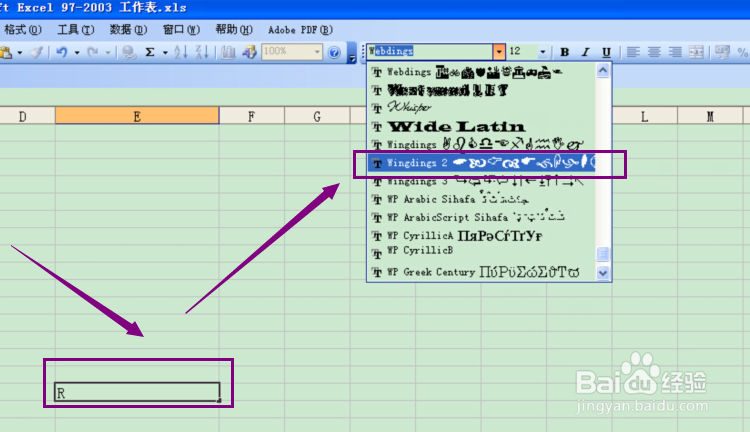The image size is (750, 432).
Task: Open the 帮助 menu
Action: tap(233, 30)
